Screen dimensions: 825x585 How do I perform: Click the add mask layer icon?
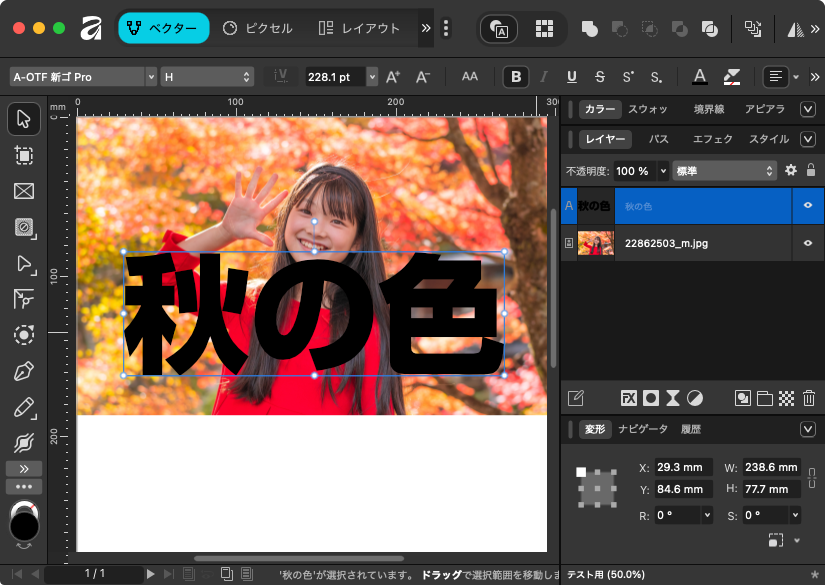651,398
